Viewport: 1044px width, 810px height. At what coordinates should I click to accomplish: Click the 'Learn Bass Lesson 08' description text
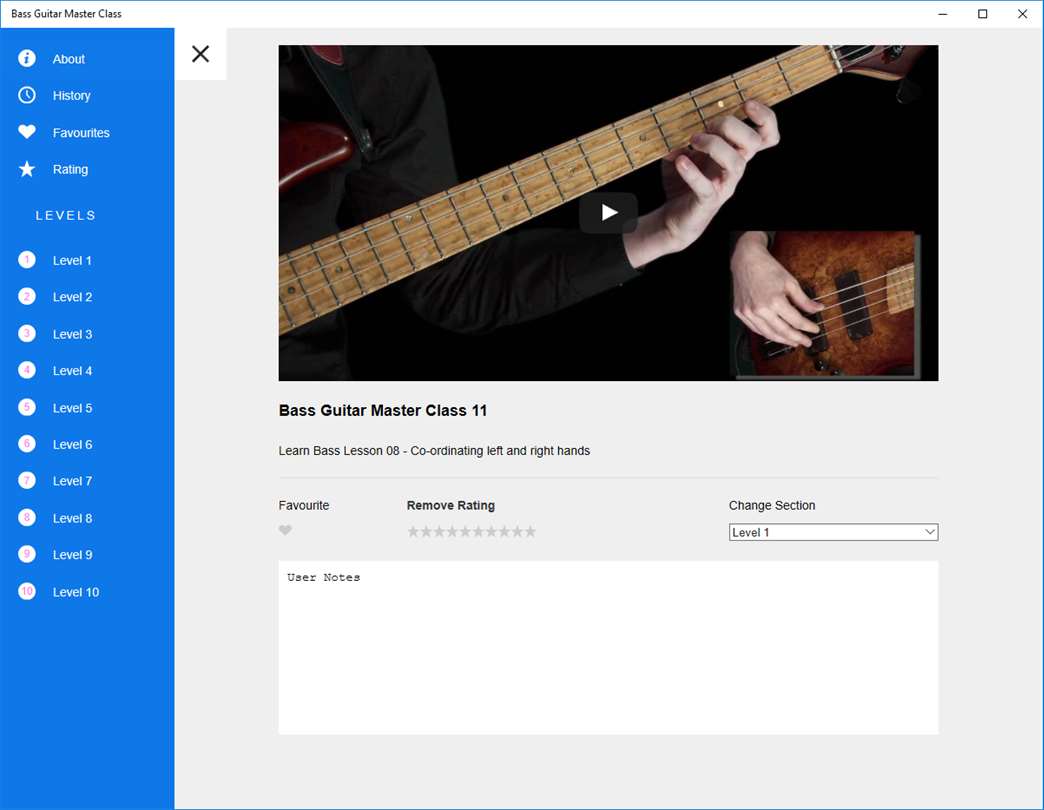pos(434,451)
